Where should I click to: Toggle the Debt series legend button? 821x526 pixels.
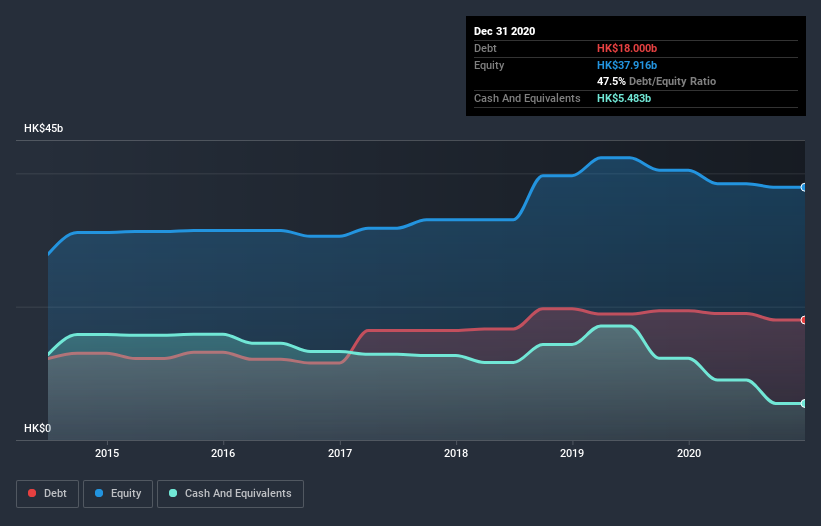tap(47, 494)
